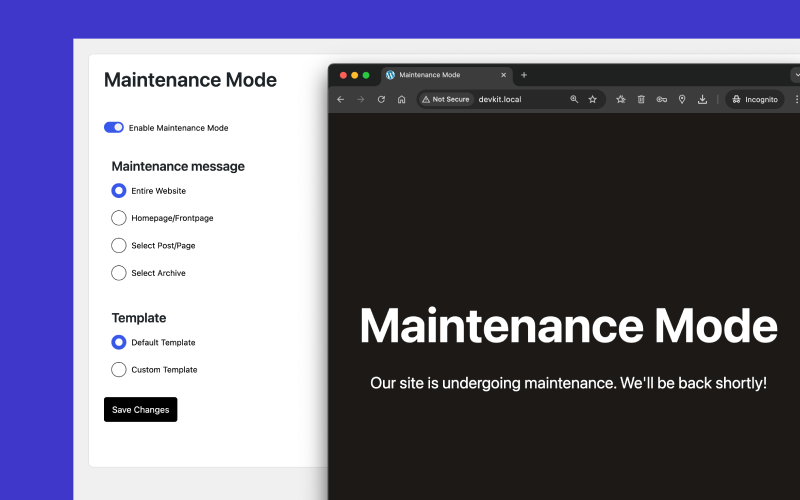Open browser downloads
Image resolution: width=800 pixels, height=500 pixels.
point(702,99)
